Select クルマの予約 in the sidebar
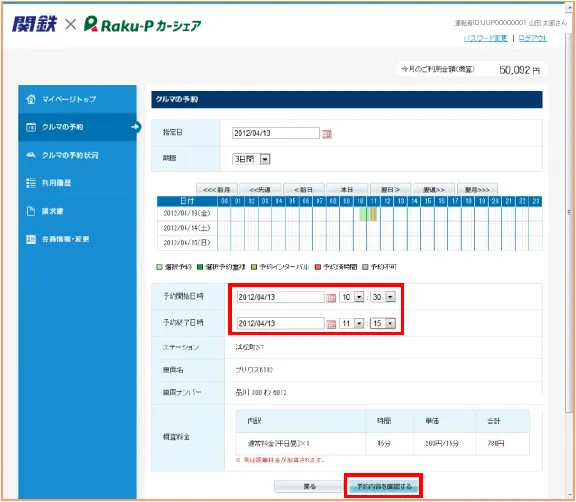 pos(78,127)
